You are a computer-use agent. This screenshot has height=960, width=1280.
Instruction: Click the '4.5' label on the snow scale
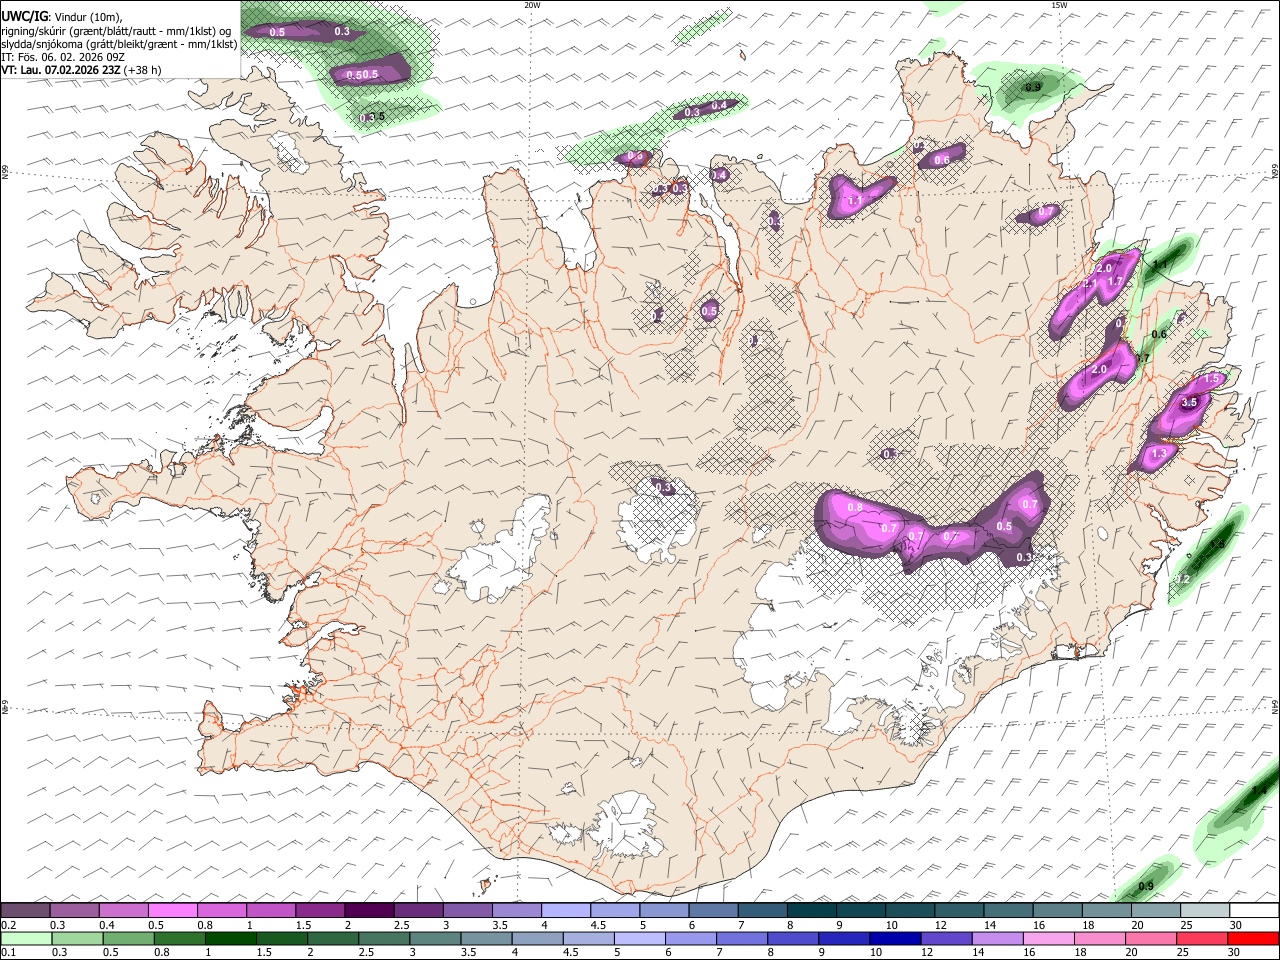pos(598,925)
